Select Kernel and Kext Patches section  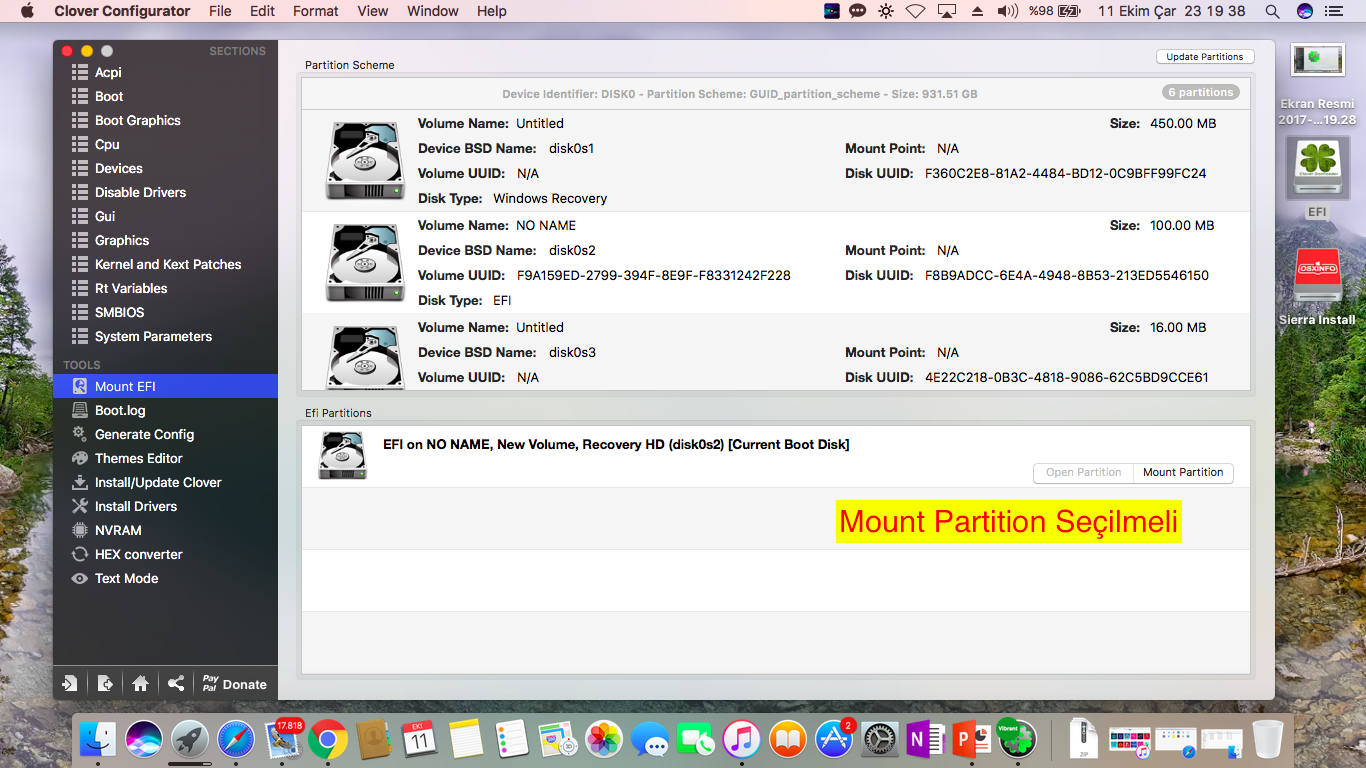tap(167, 264)
